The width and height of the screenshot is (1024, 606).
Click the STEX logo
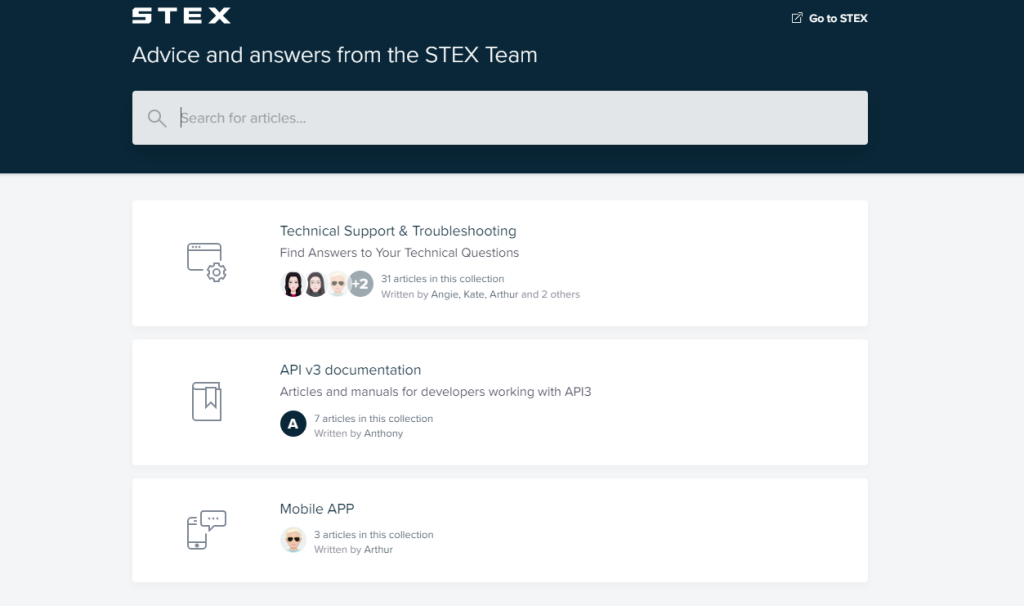(181, 16)
